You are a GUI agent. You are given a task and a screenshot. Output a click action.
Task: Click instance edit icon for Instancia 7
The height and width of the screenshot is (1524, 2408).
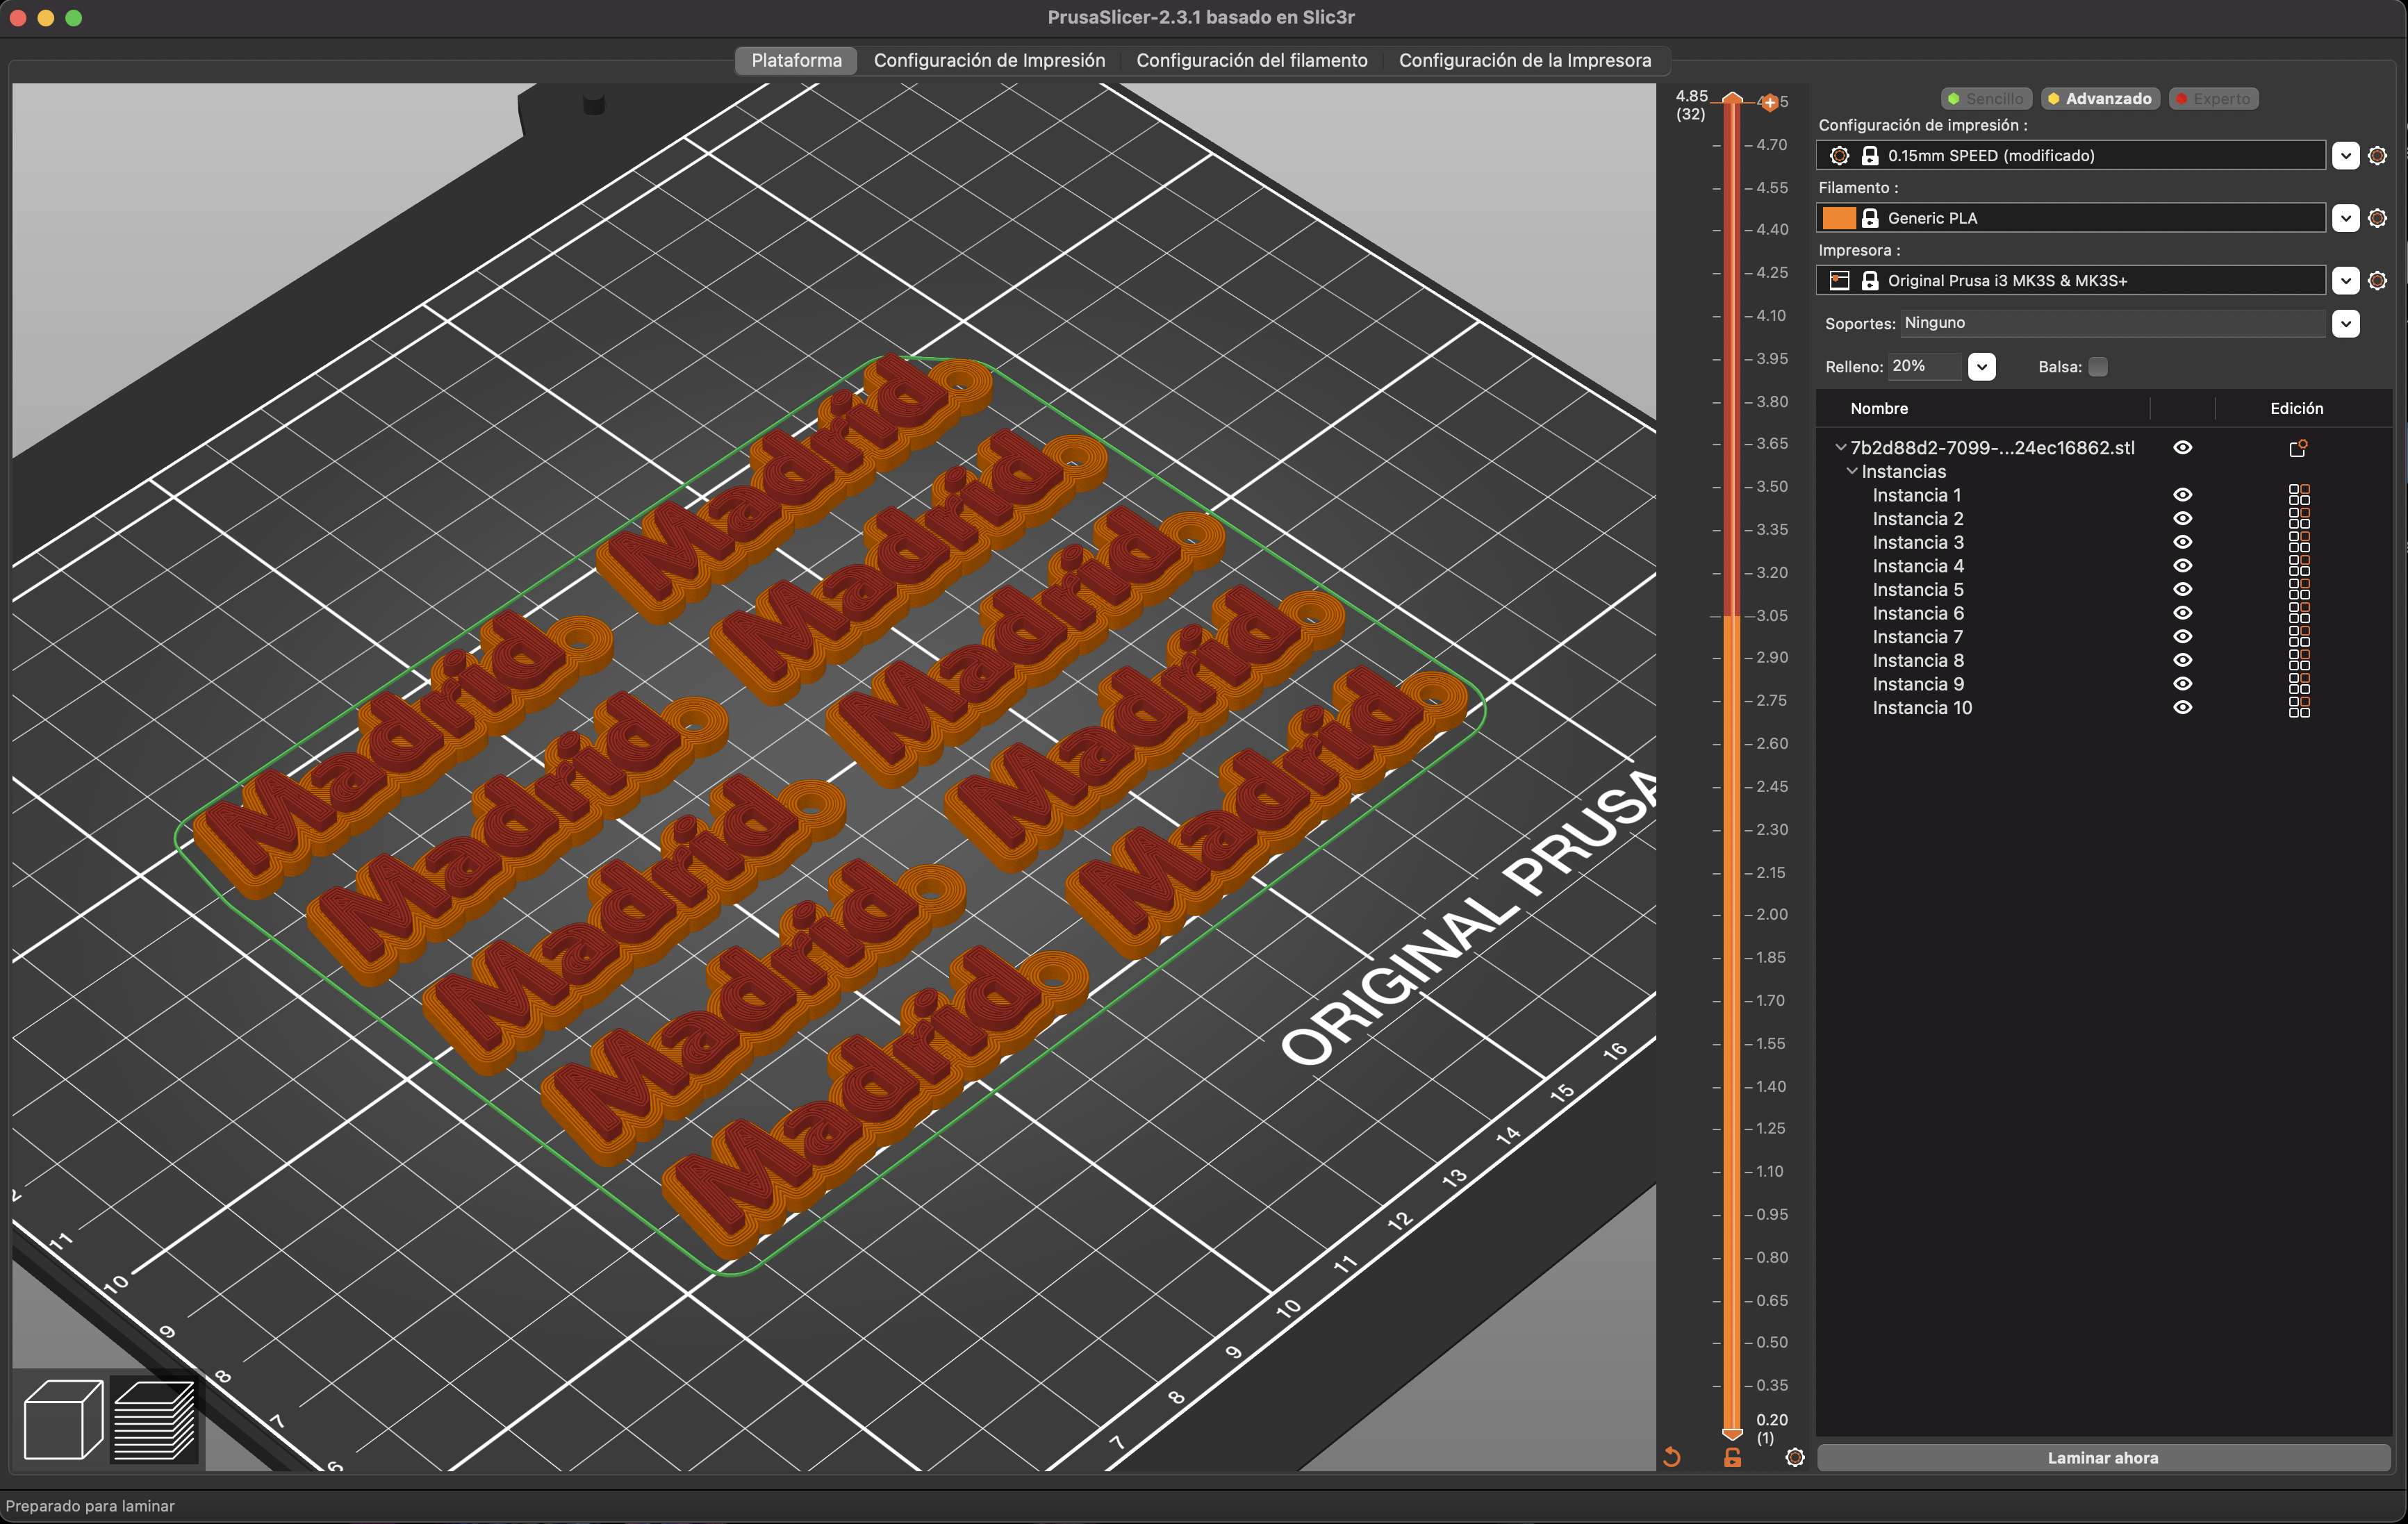(2299, 637)
